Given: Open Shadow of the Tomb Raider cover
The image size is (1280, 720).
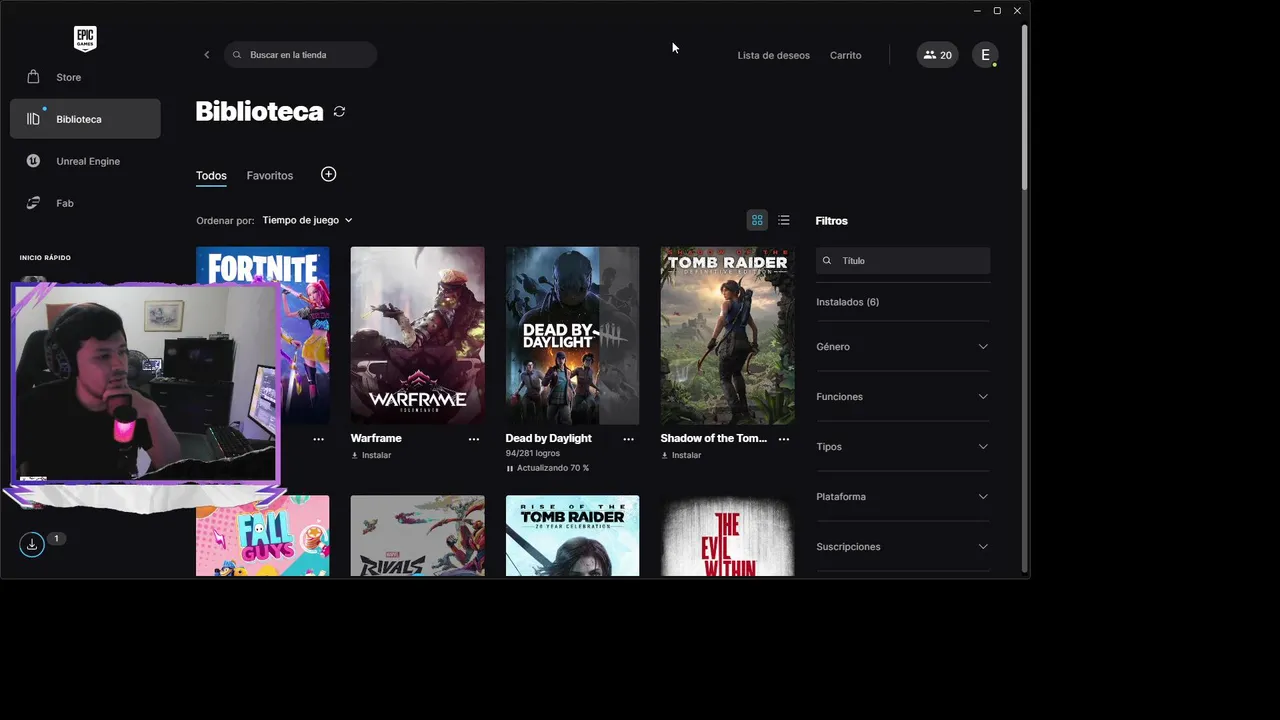Looking at the screenshot, I should tap(727, 336).
